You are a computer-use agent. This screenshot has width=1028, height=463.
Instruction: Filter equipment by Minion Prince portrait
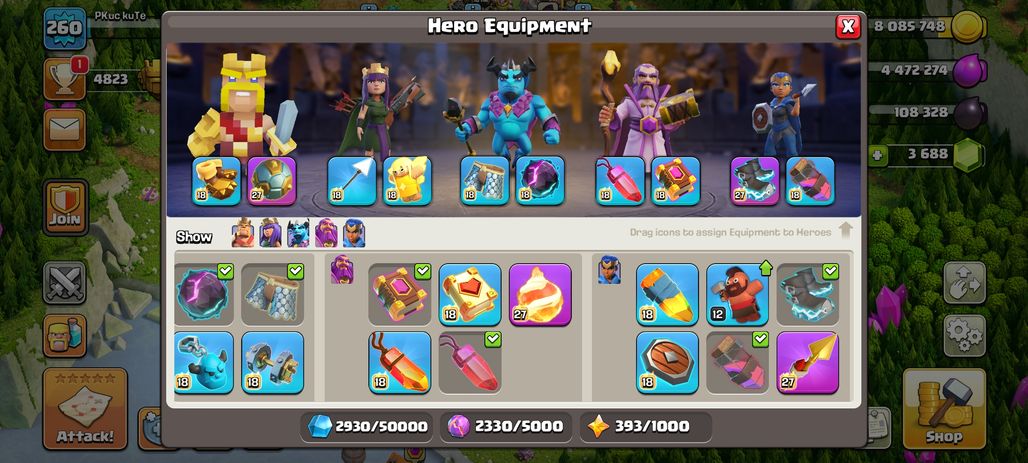pos(298,233)
